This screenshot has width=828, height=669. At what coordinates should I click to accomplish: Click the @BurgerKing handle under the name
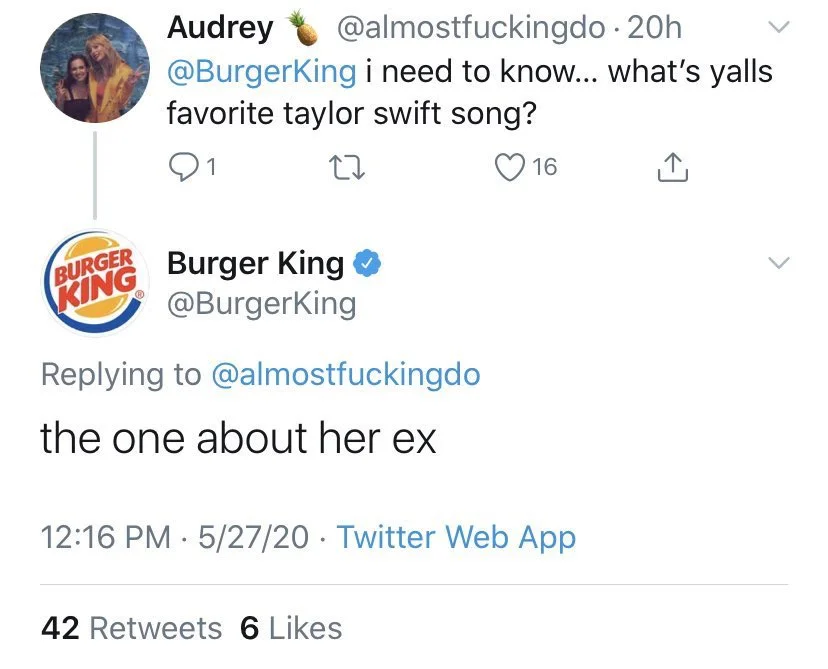(x=261, y=302)
